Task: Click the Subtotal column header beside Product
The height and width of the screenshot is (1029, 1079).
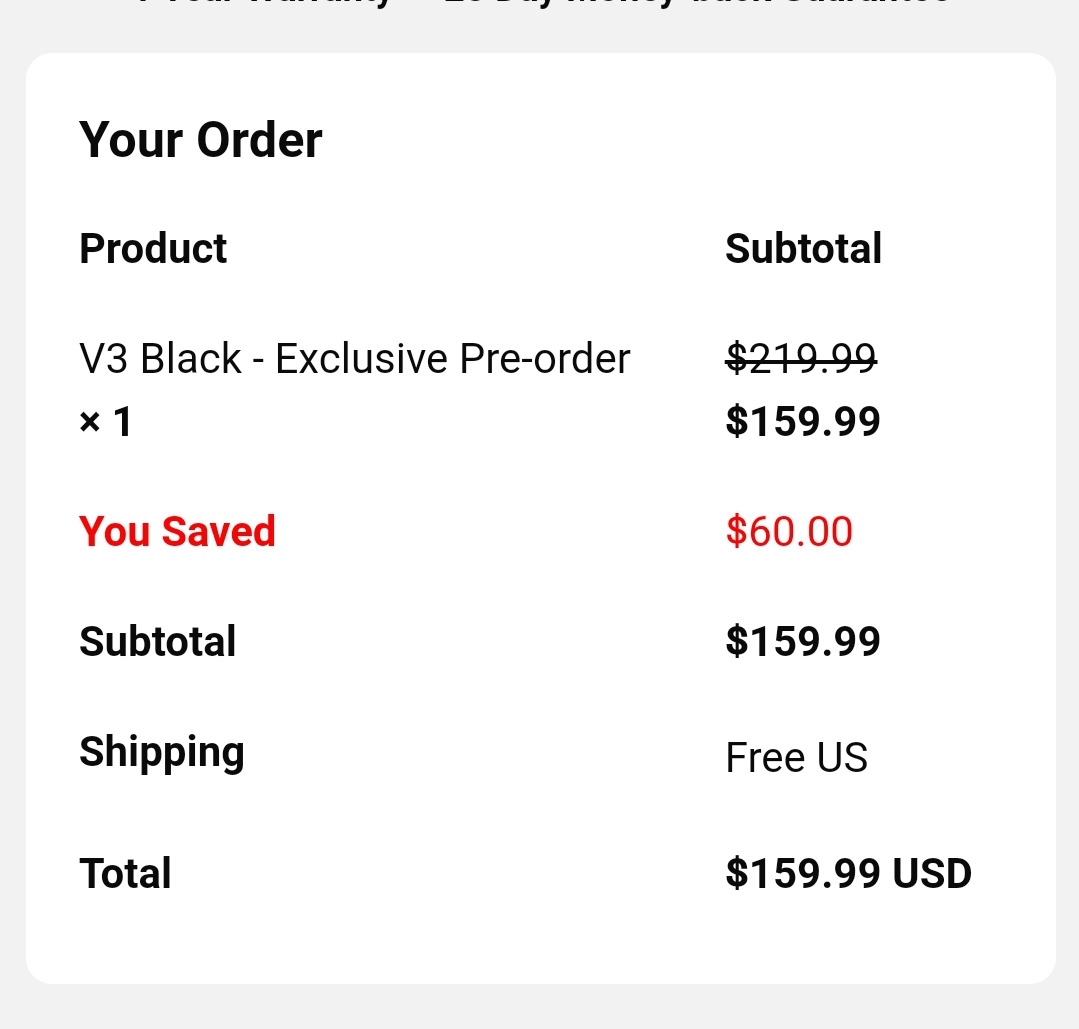Action: pos(803,249)
